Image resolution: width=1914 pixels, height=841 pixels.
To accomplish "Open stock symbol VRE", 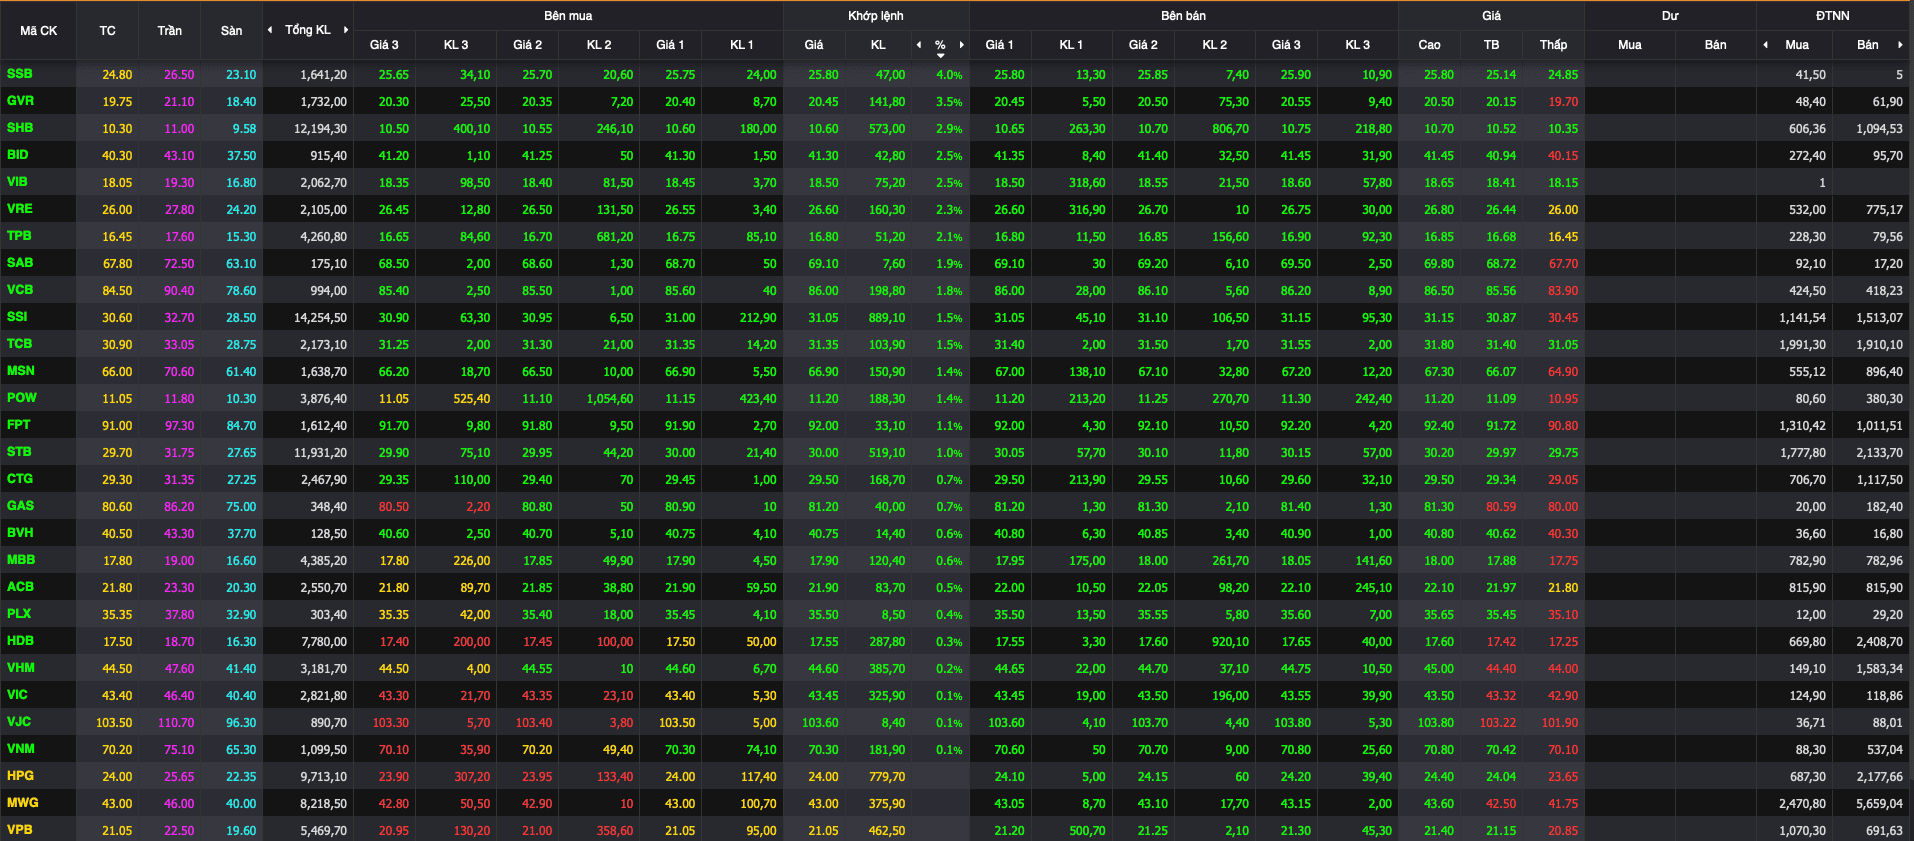I will (x=19, y=209).
